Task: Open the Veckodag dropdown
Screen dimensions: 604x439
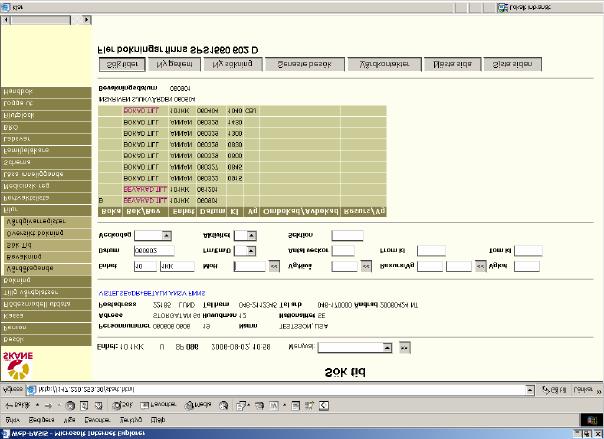Action: point(166,236)
